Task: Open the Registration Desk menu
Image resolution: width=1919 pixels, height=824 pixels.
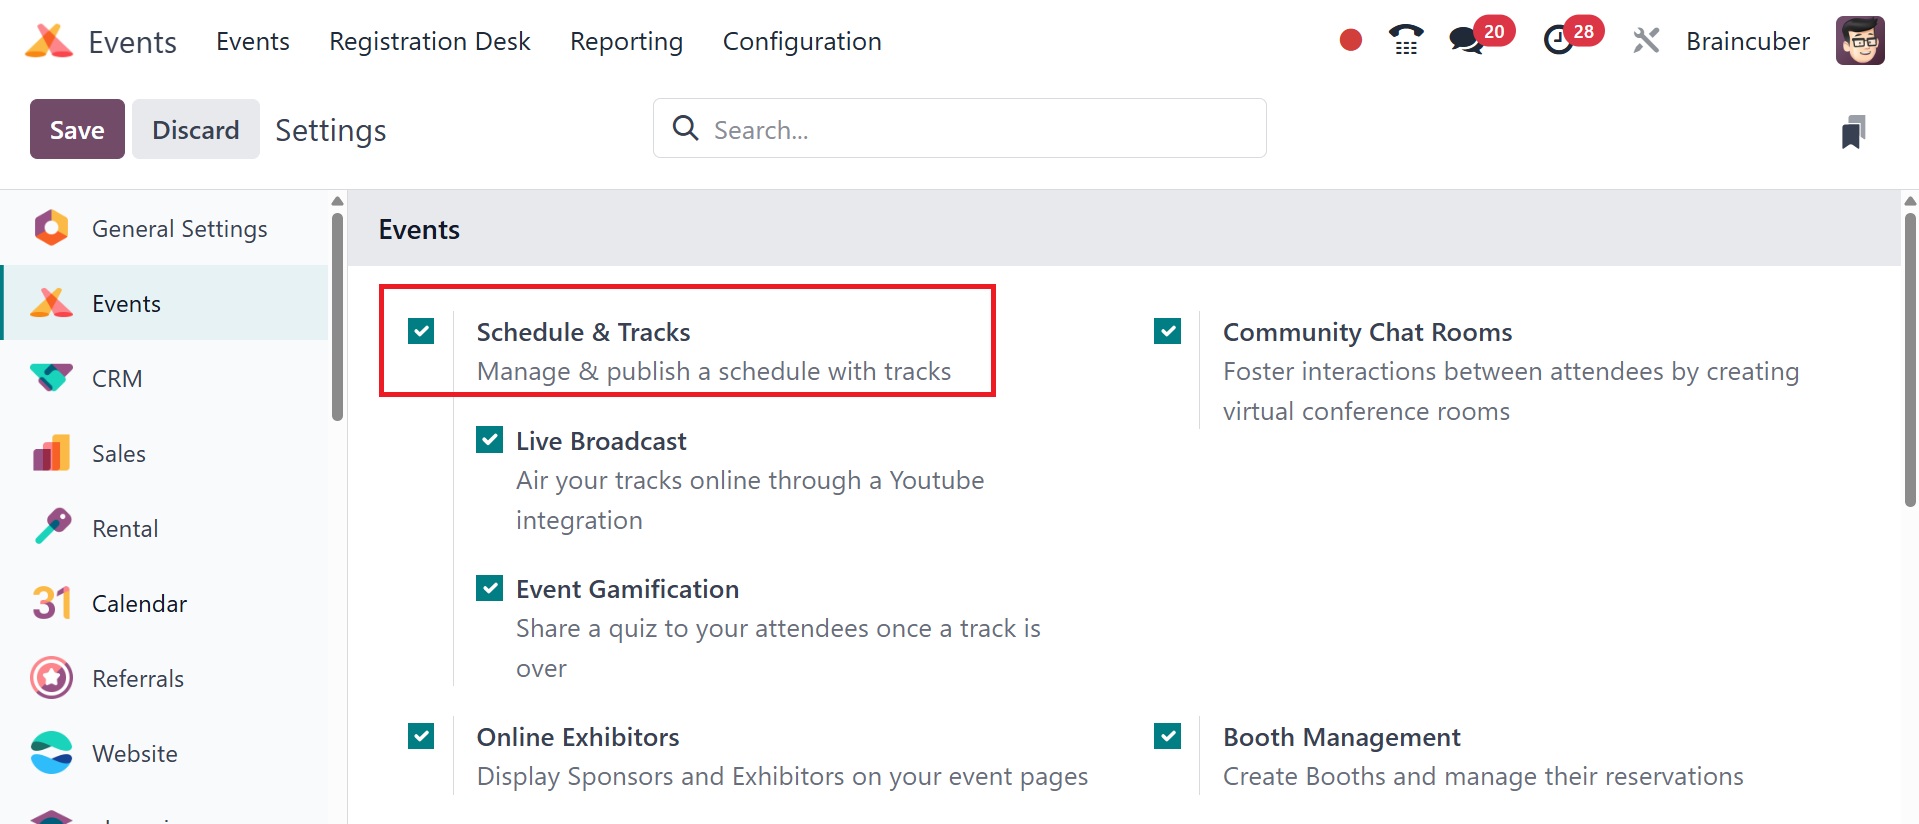Action: (x=429, y=41)
